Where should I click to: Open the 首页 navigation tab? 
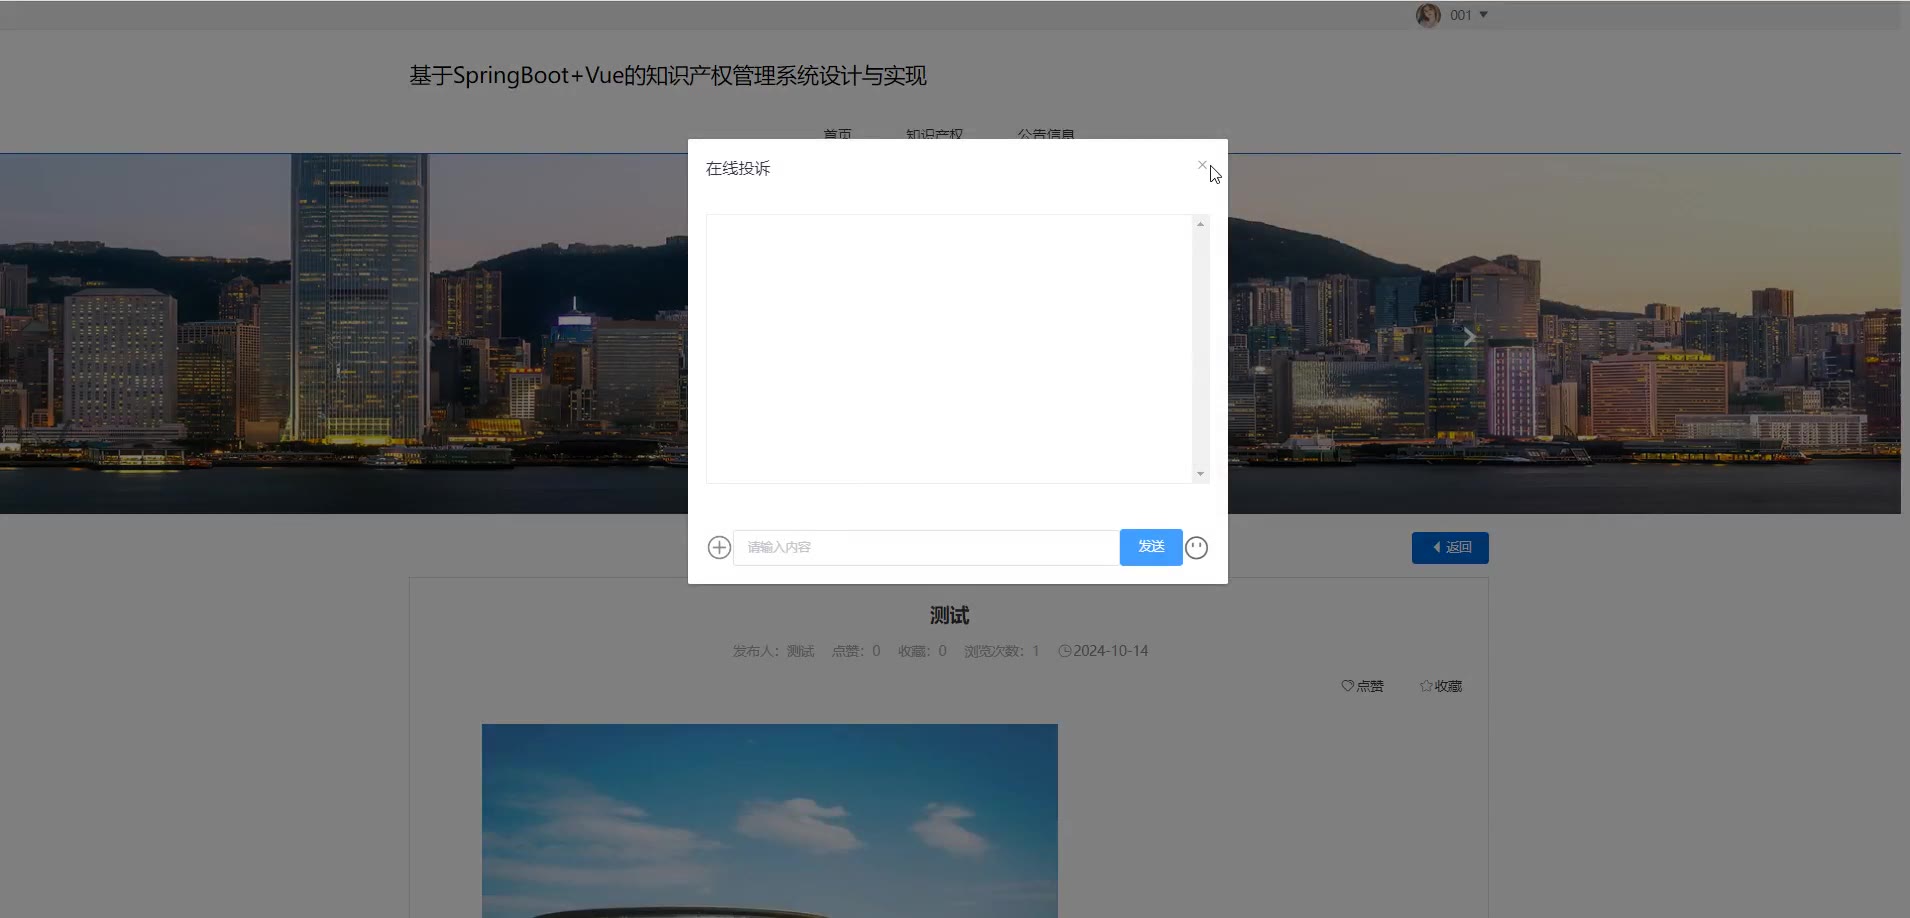point(837,134)
